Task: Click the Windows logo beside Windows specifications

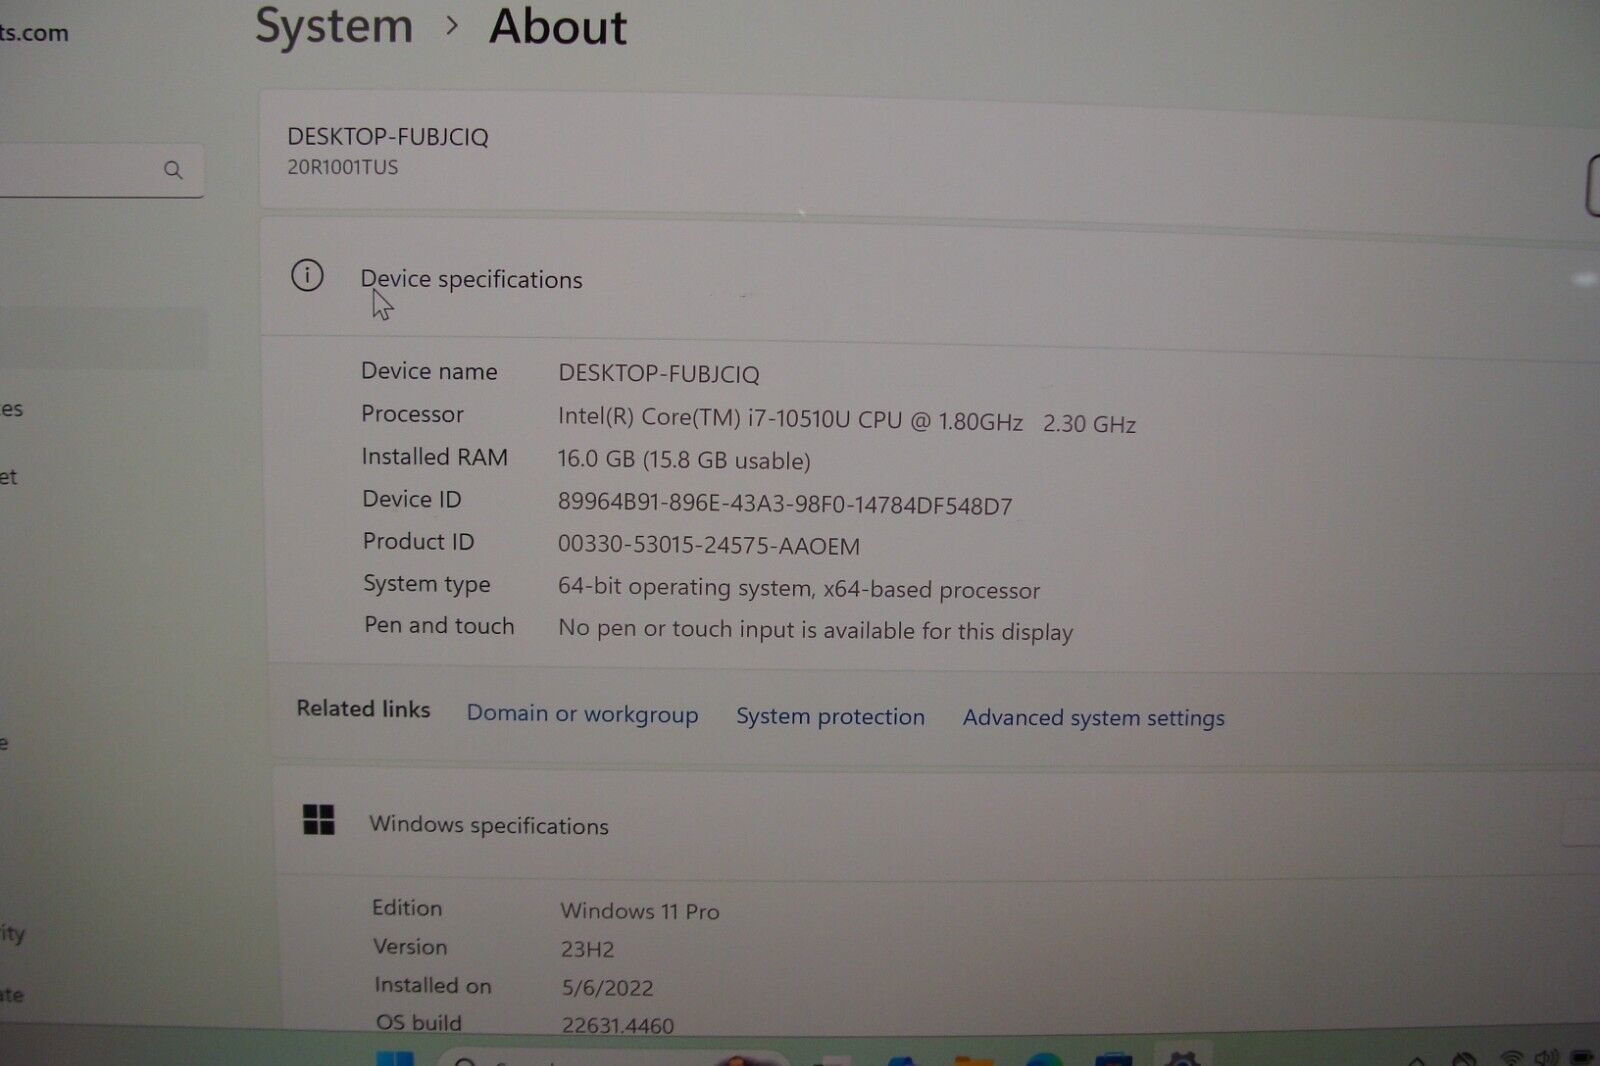Action: (x=319, y=820)
